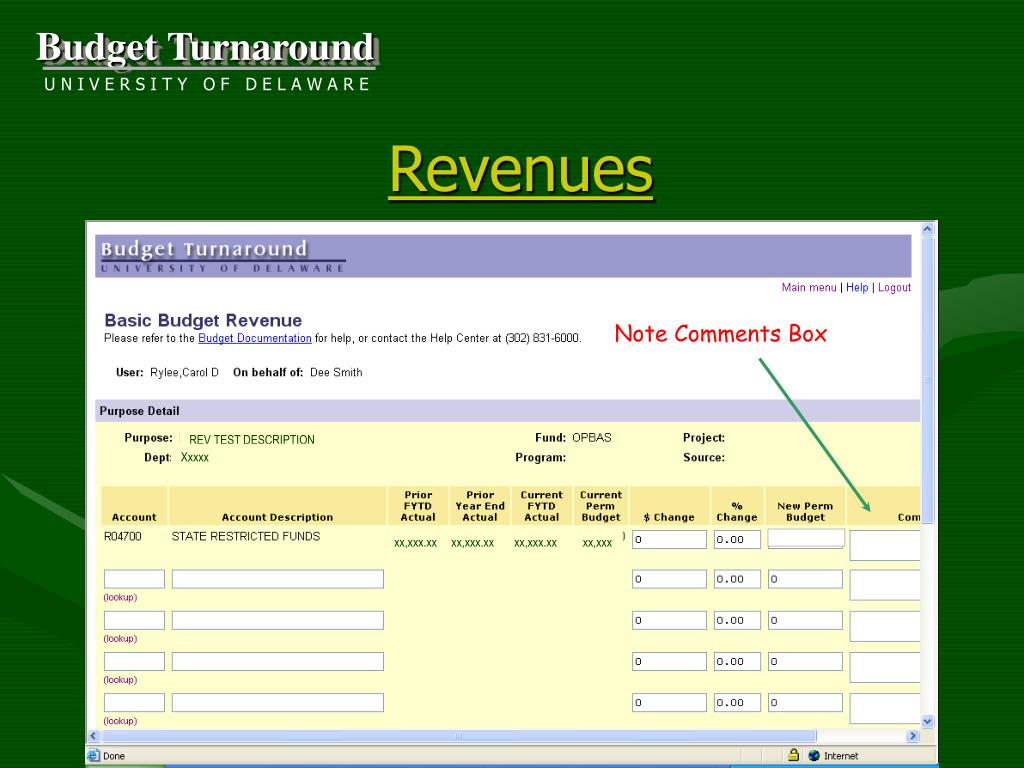Click the Internet zone globe icon
This screenshot has width=1024, height=768.
(814, 756)
